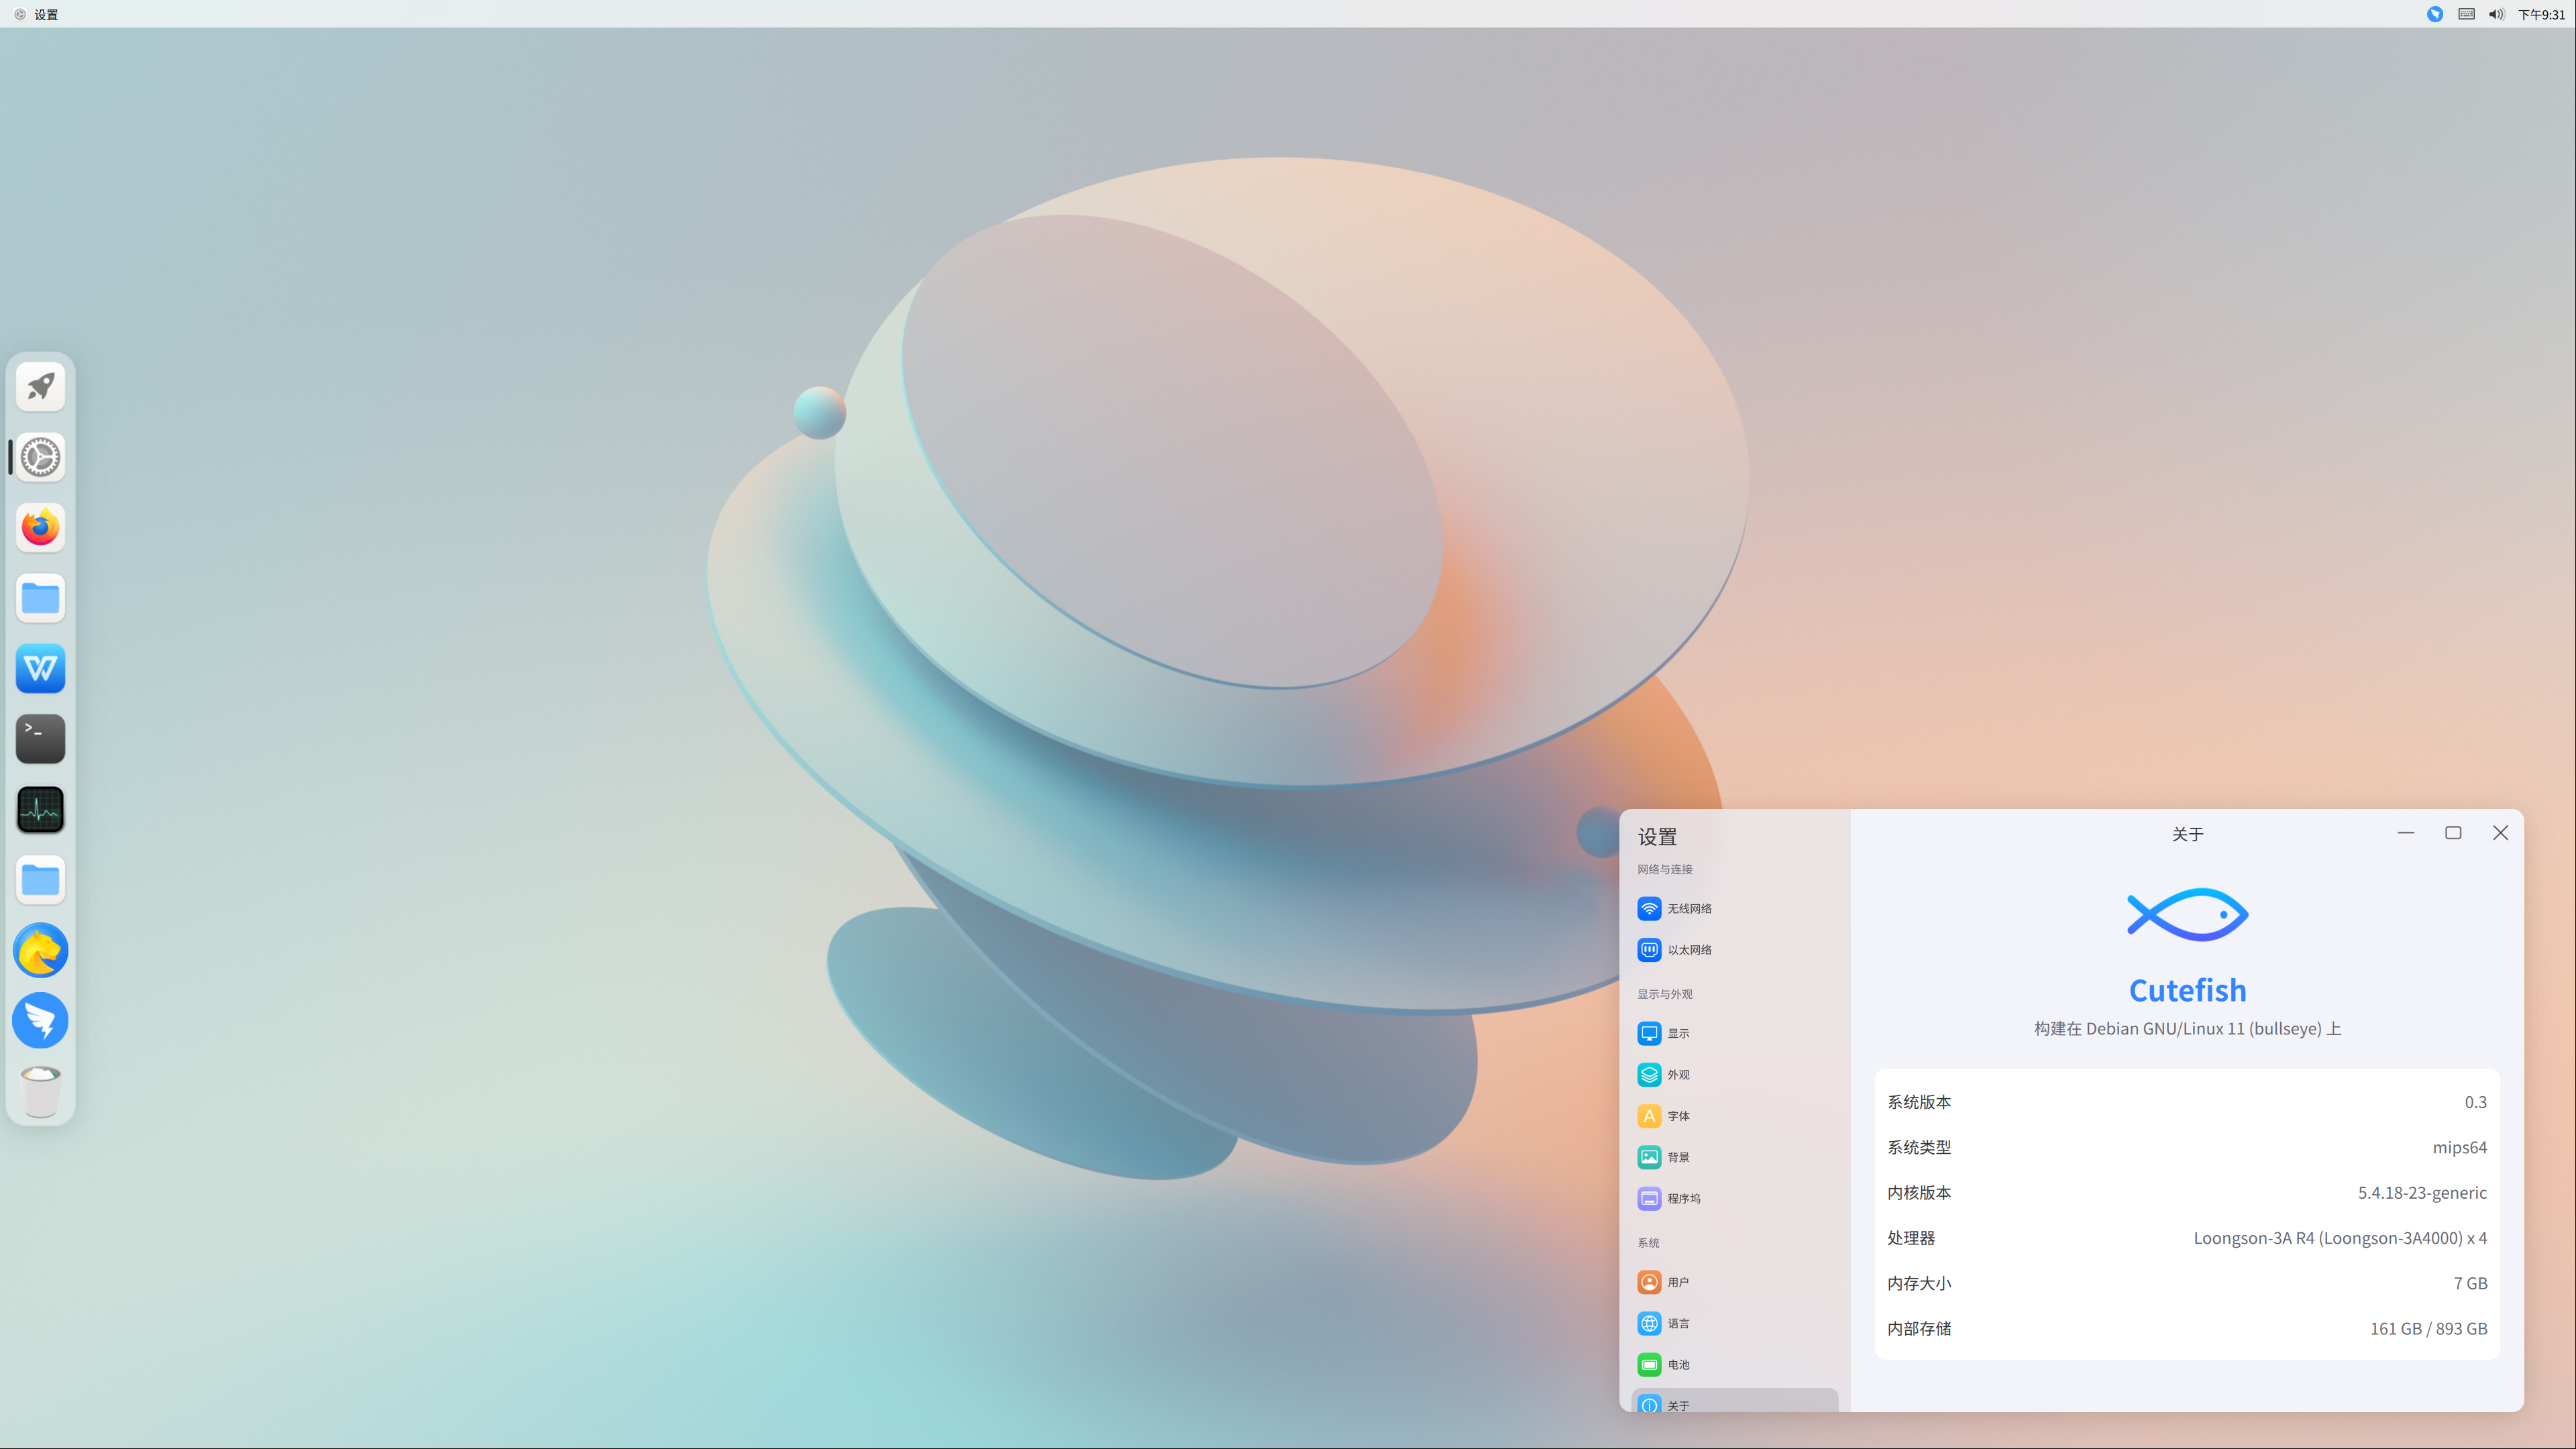Open the 显示 settings page
This screenshot has height=1449, width=2576.
click(1734, 1033)
